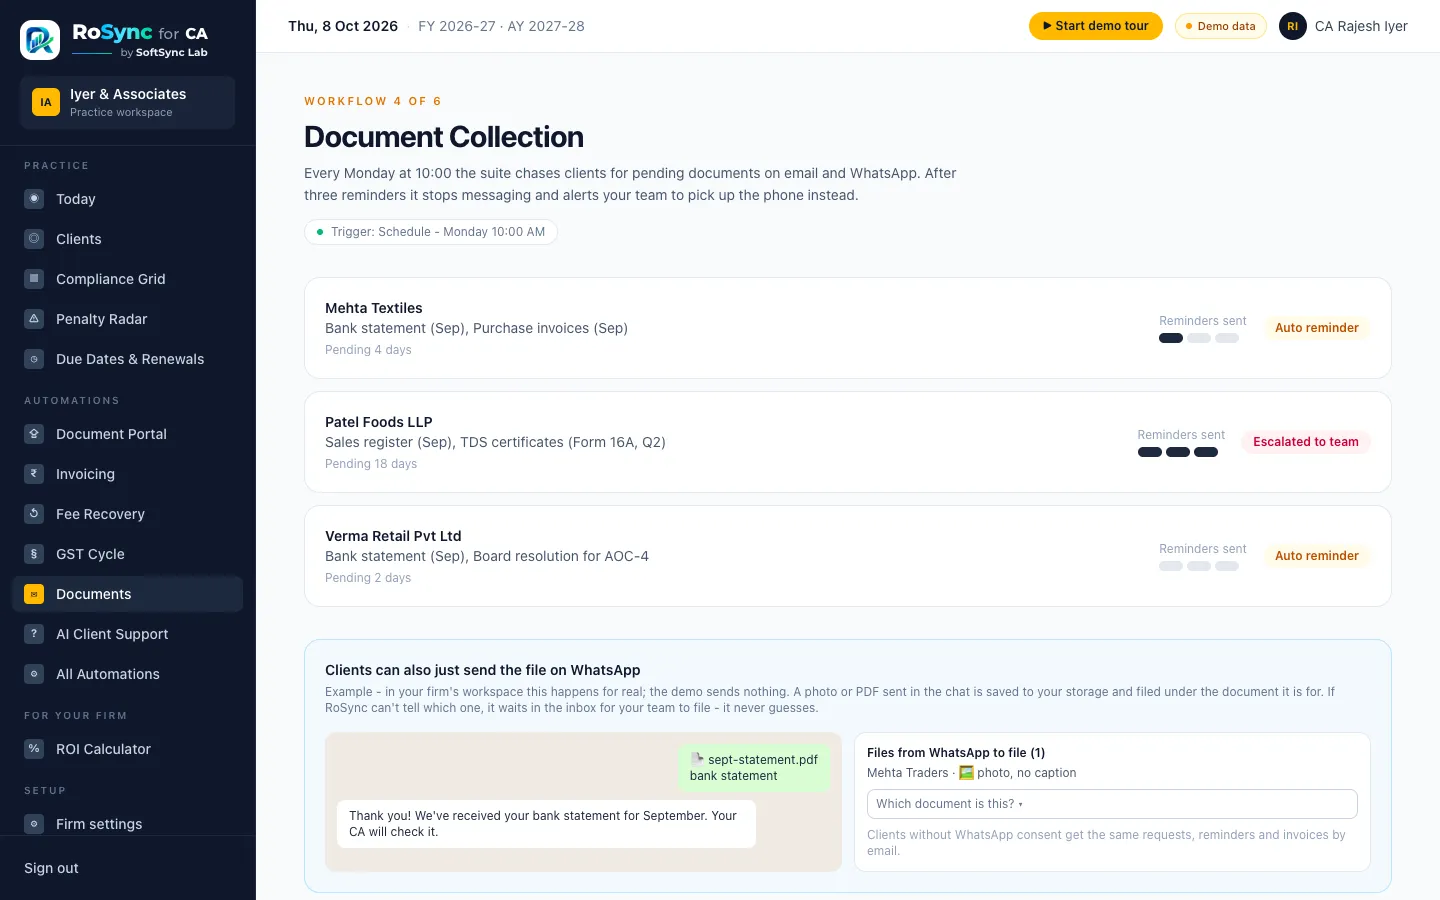Sign out of the workspace
This screenshot has height=900, width=1440.
(51, 868)
